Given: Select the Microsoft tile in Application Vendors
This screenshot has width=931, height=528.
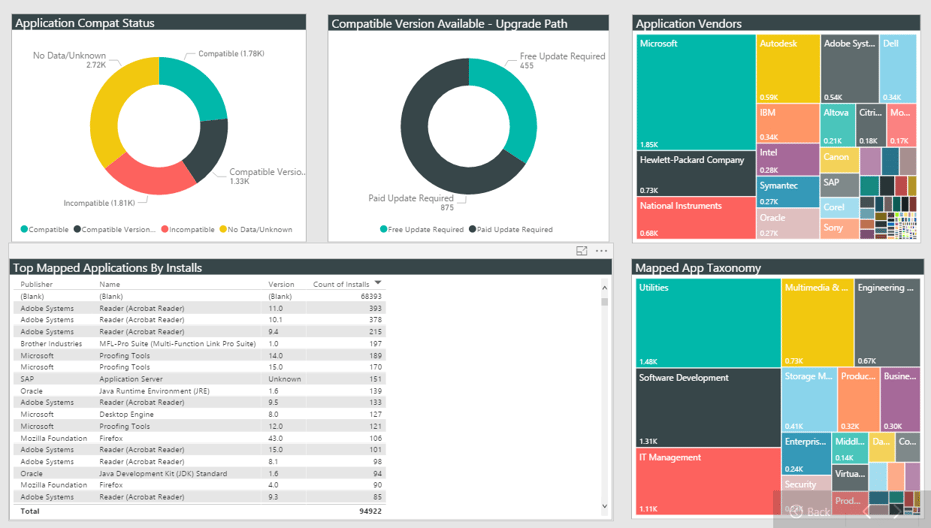Looking at the screenshot, I should tap(695, 93).
